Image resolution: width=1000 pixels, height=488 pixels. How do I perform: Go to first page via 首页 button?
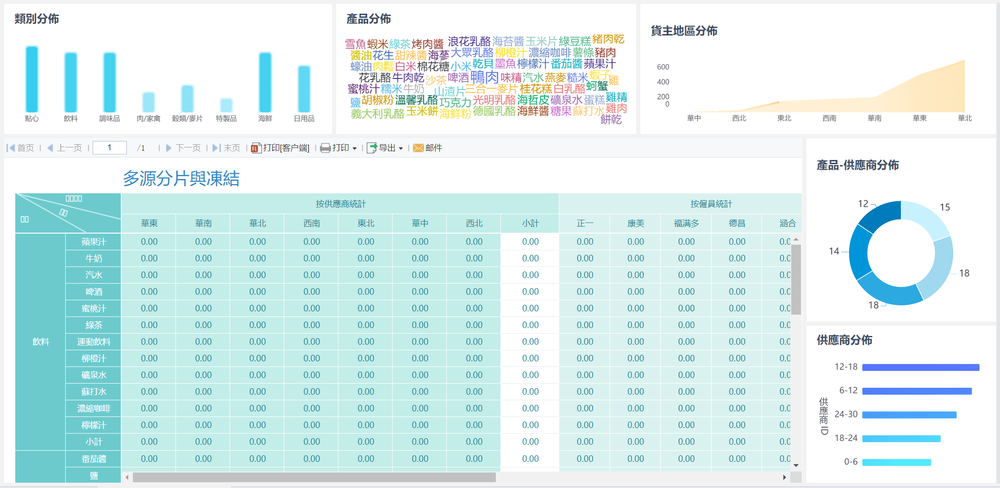(20, 148)
